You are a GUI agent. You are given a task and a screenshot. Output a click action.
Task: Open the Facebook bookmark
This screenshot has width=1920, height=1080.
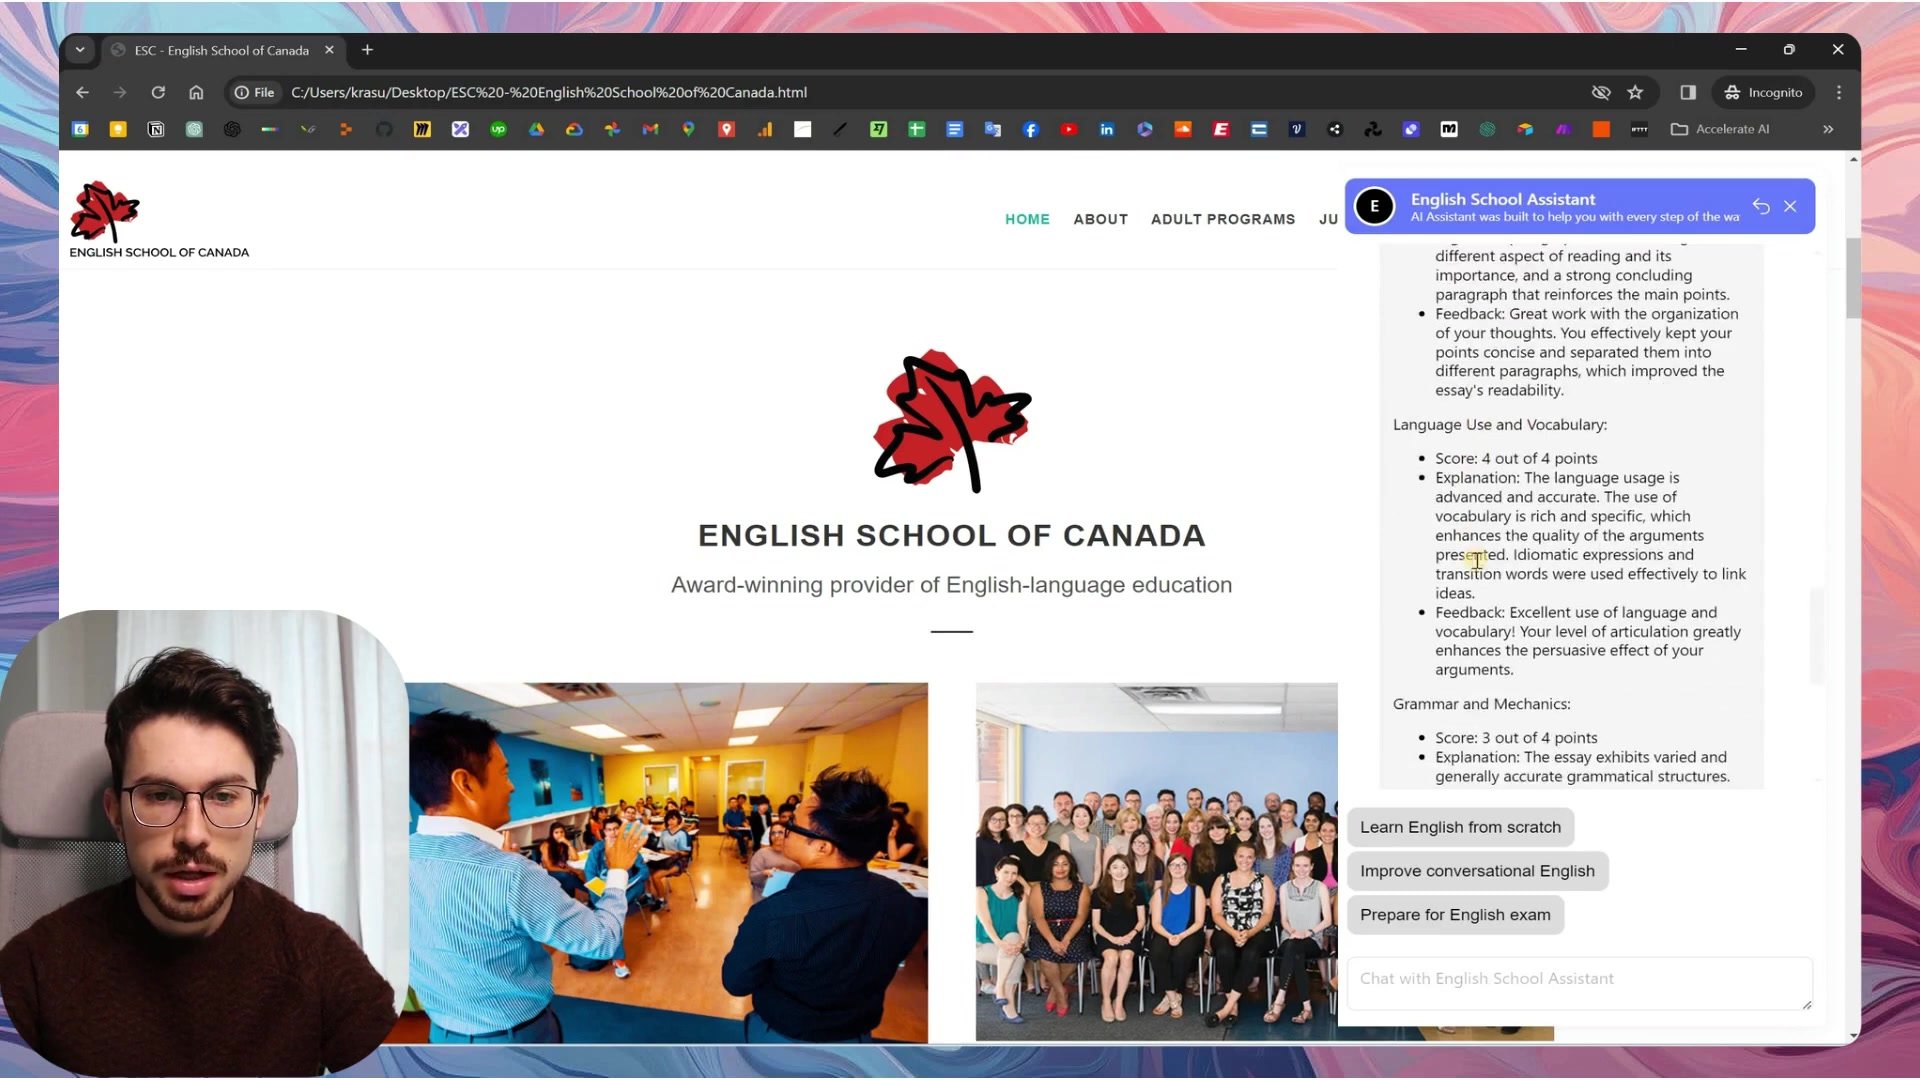click(x=1031, y=129)
